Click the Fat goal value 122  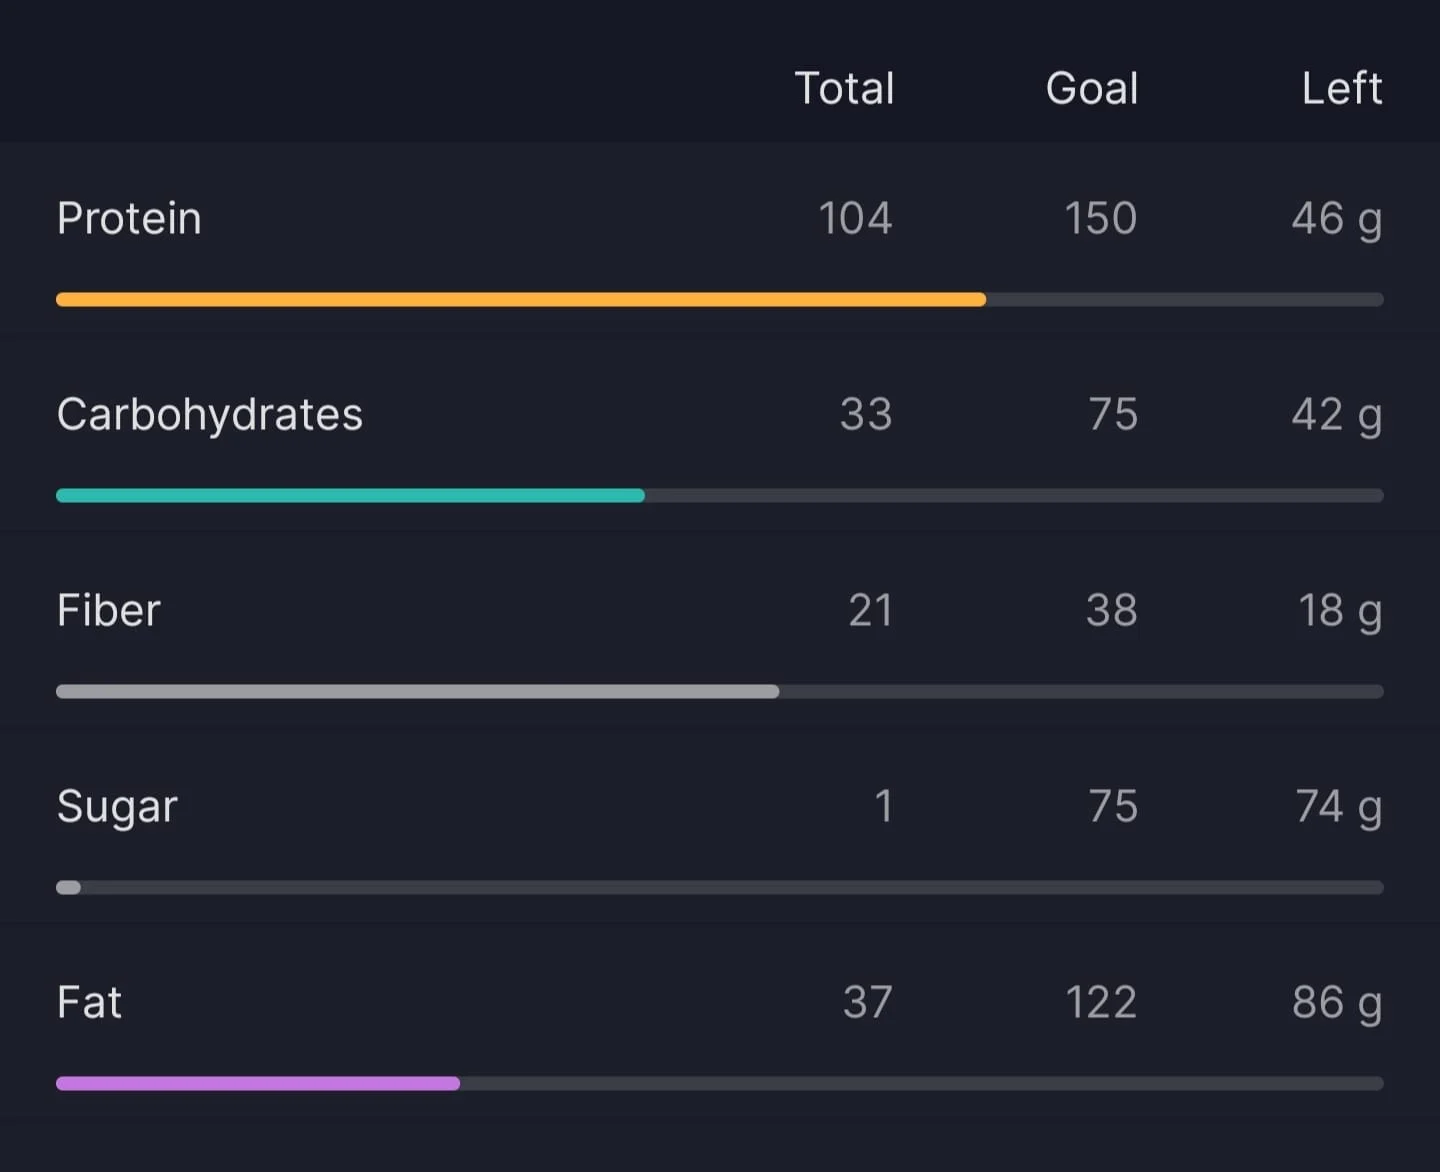(1101, 1002)
